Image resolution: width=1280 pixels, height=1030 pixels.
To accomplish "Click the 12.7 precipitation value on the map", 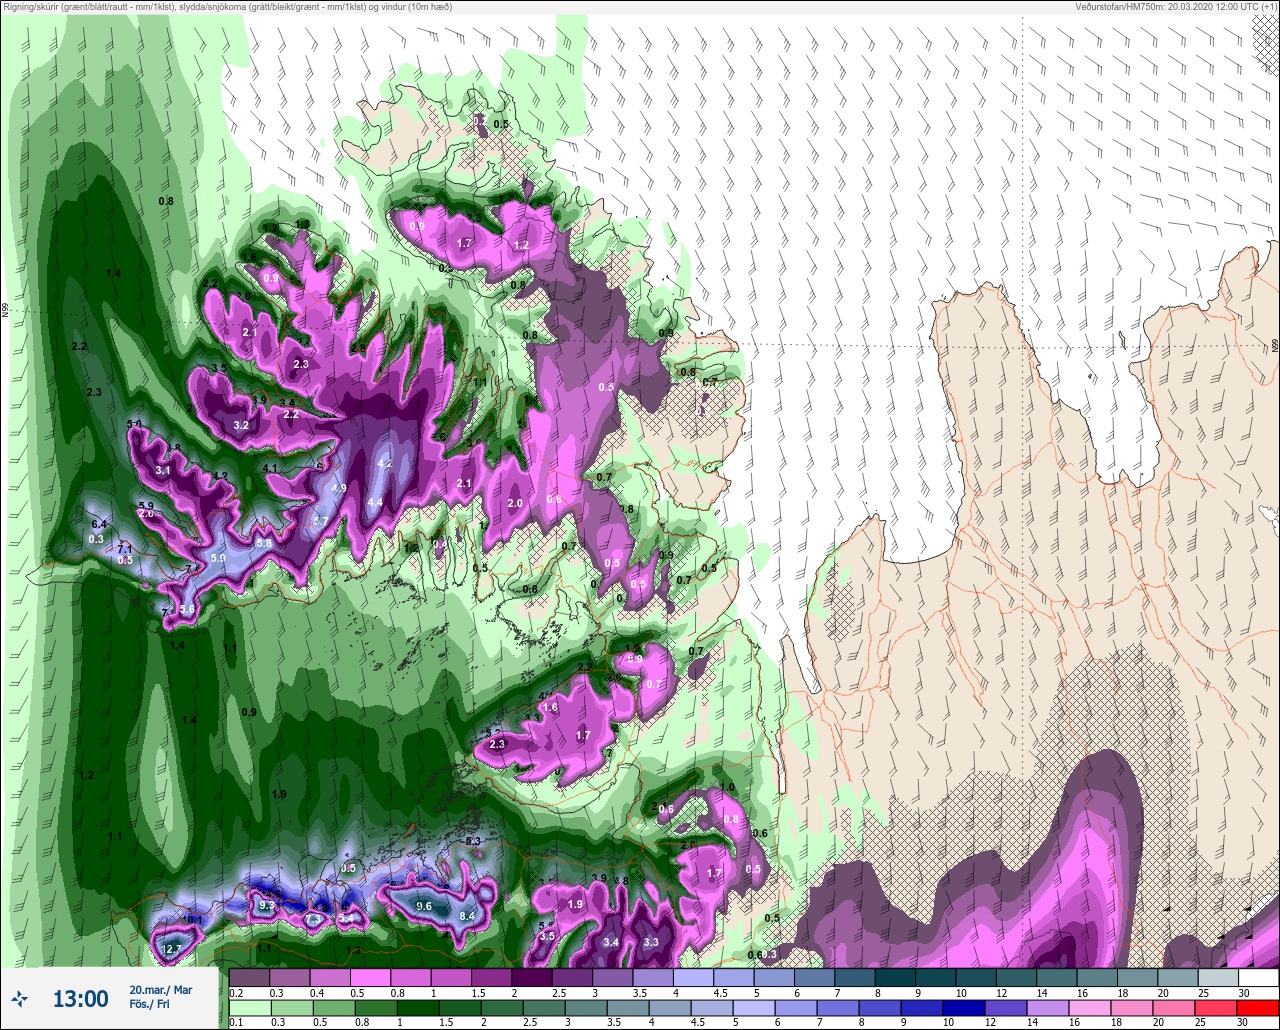I will 173,948.
